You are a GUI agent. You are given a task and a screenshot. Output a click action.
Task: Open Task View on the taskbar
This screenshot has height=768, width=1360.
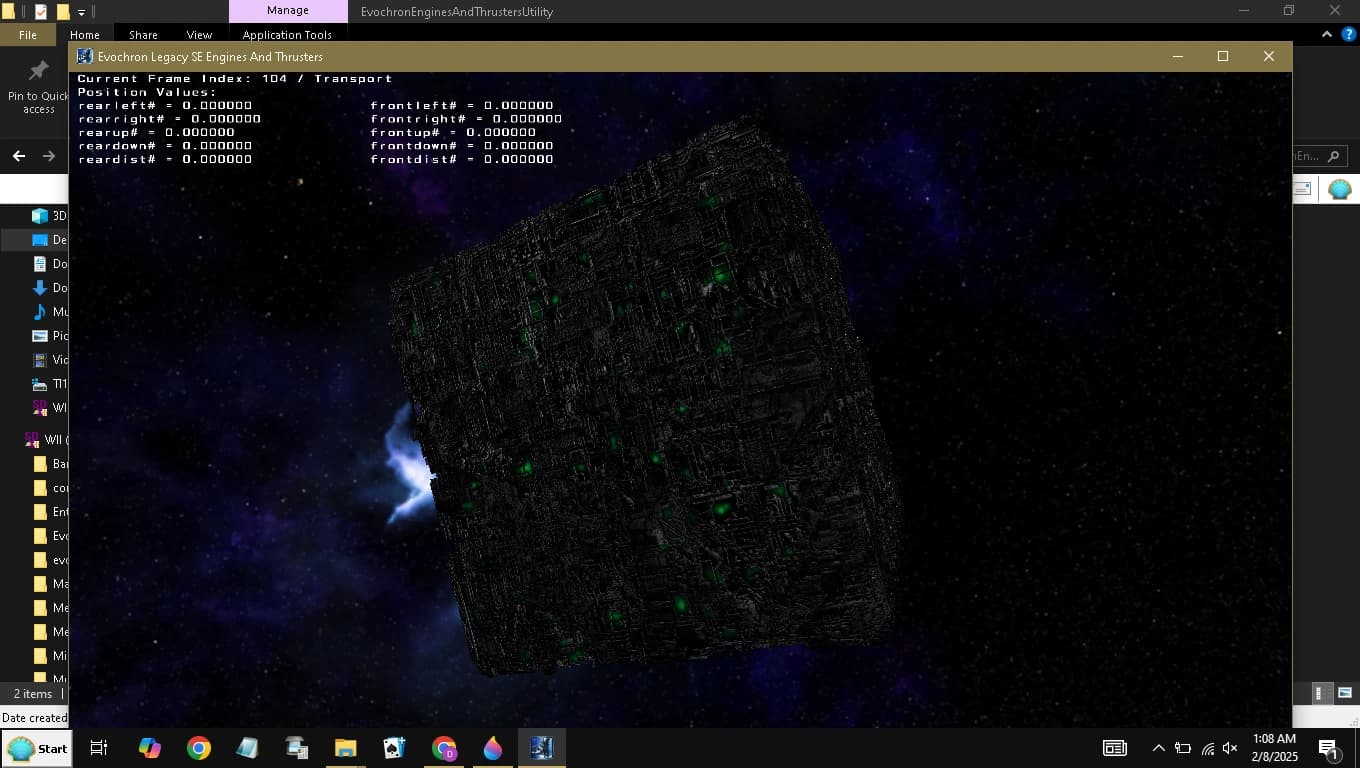click(x=99, y=748)
